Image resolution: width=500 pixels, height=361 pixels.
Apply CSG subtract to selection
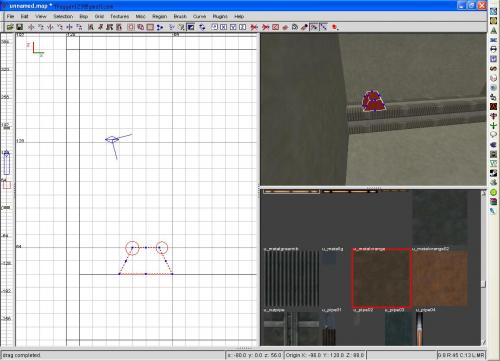coord(131,27)
